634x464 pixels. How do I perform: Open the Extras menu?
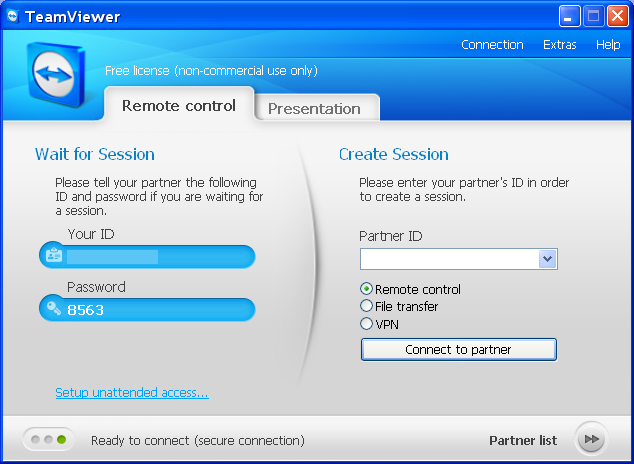[x=560, y=44]
